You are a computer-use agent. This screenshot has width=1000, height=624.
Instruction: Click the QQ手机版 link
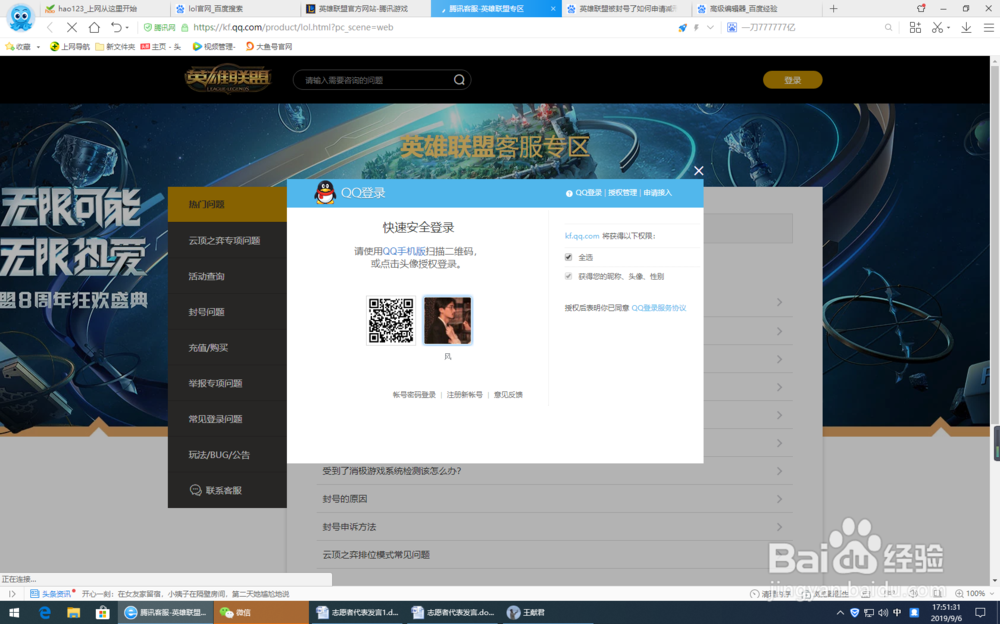tap(404, 251)
